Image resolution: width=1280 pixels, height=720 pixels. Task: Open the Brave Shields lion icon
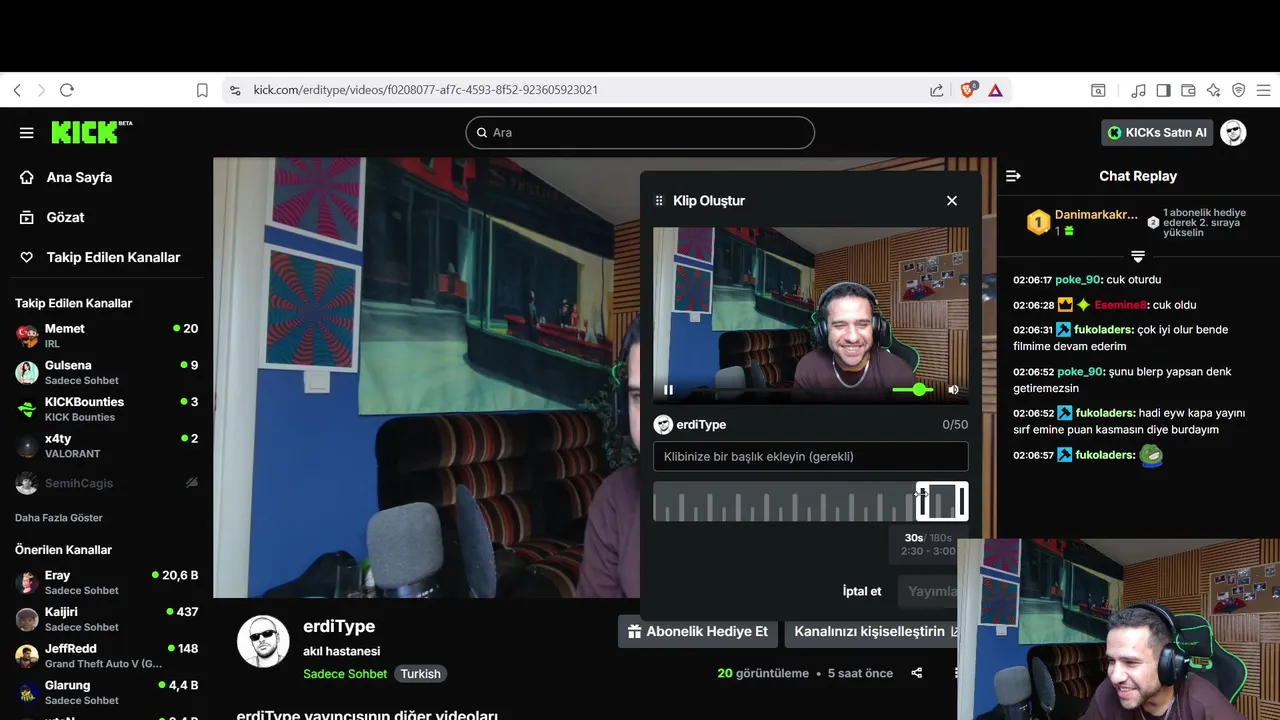click(968, 90)
